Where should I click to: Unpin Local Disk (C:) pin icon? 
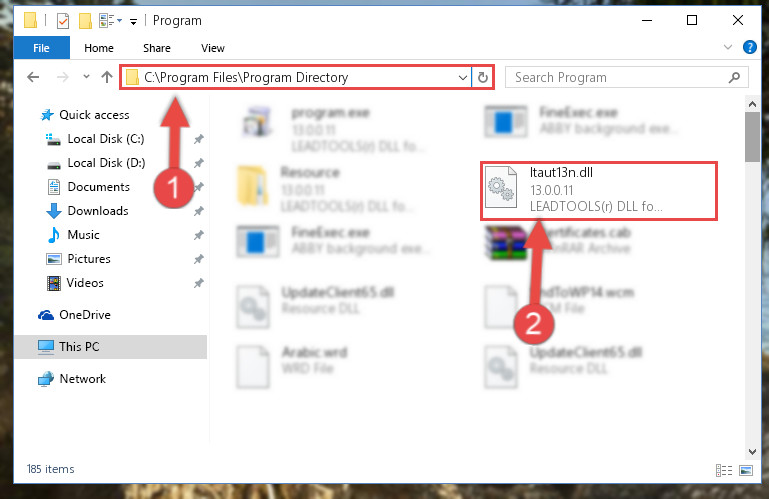tap(199, 139)
